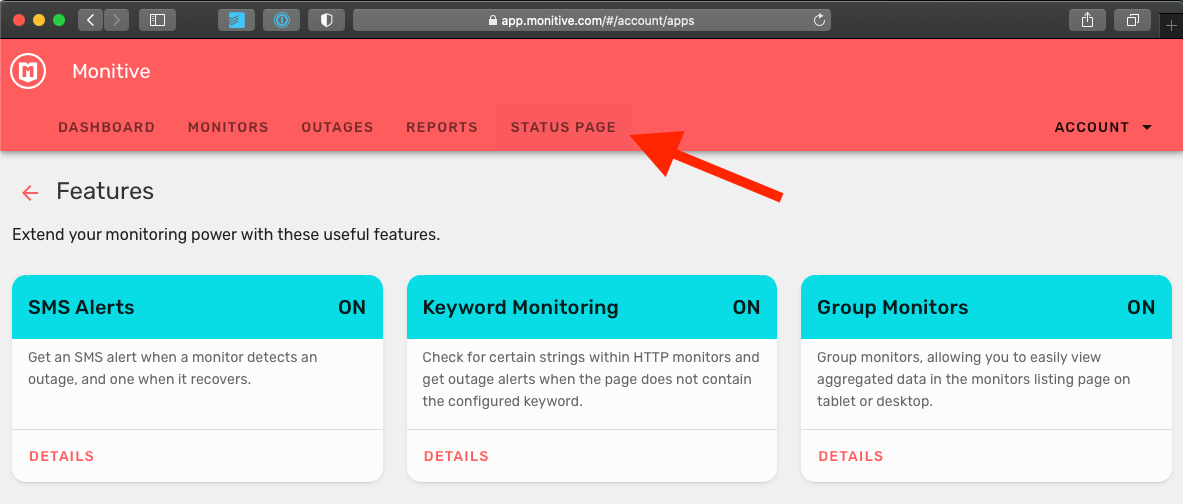
Task: Open Details for Group Monitors
Action: 851,456
